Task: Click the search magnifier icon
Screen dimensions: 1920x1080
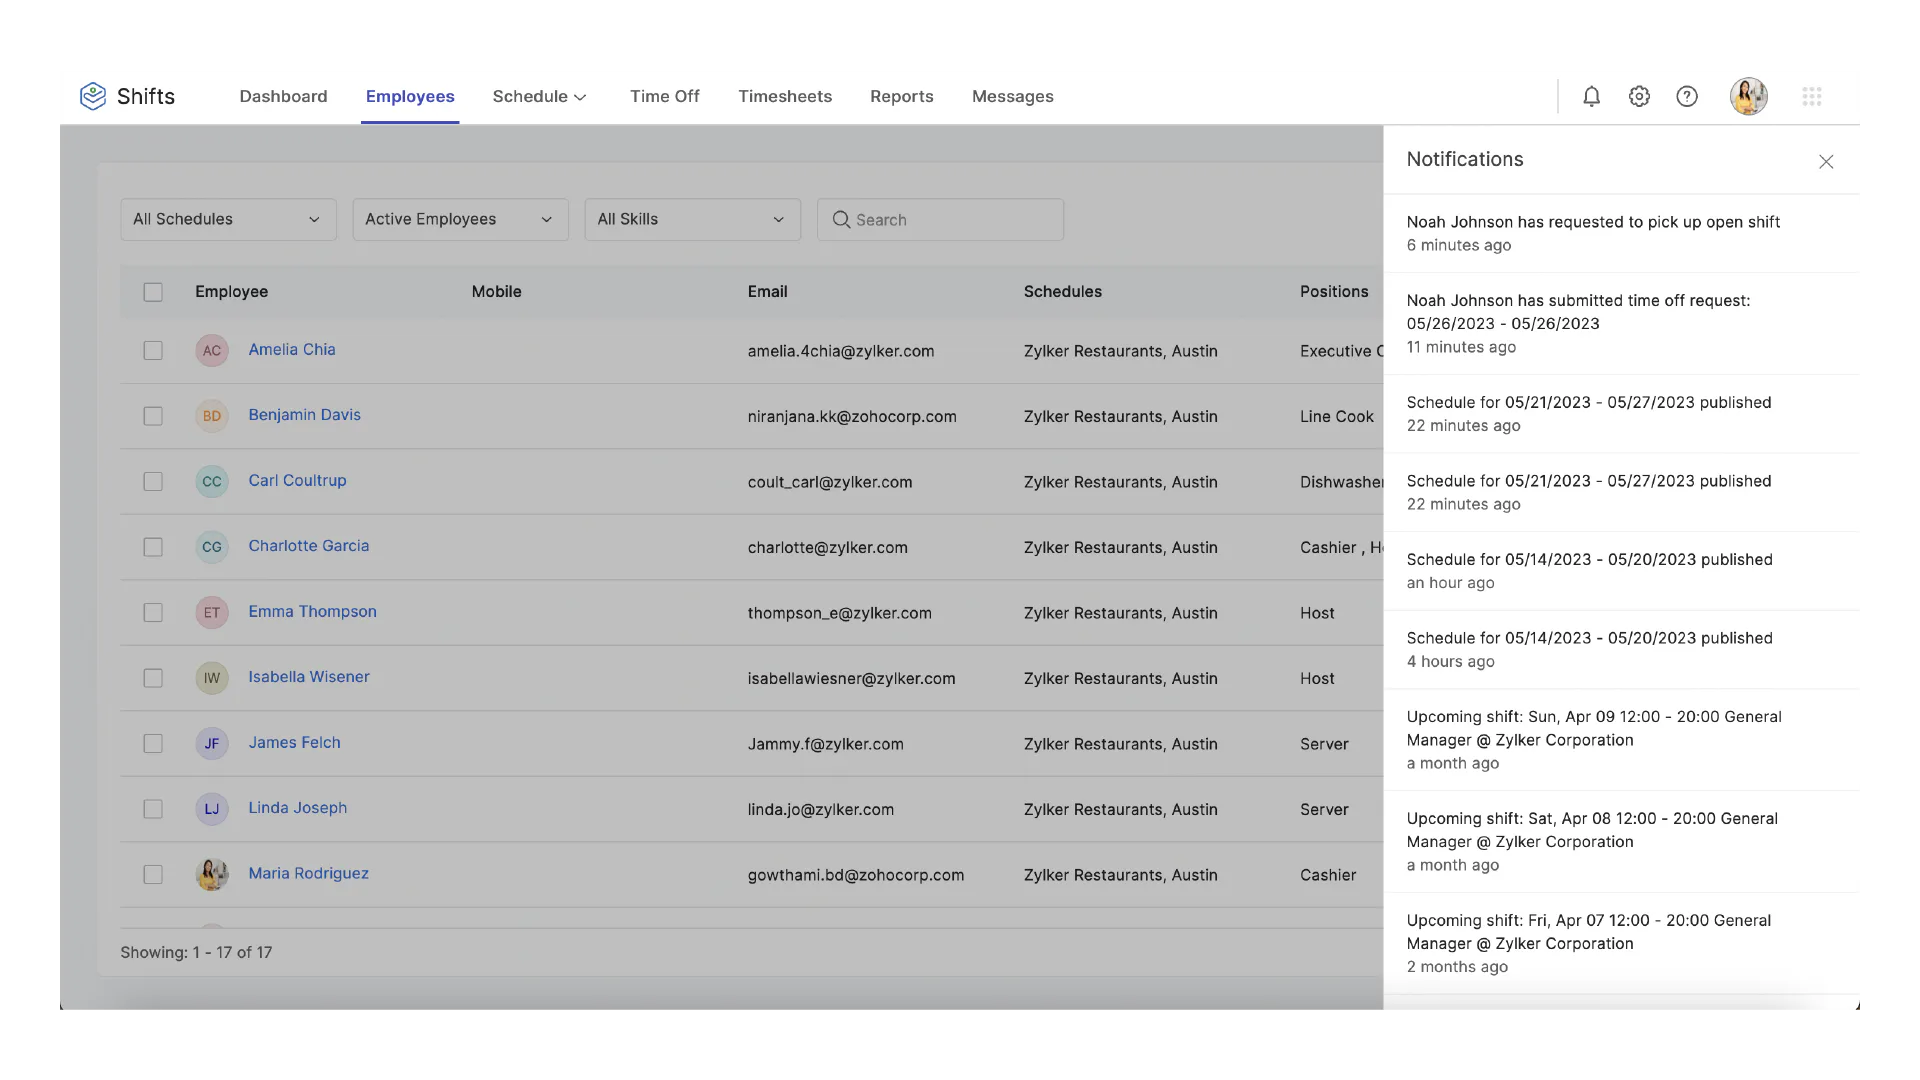Action: click(x=841, y=219)
